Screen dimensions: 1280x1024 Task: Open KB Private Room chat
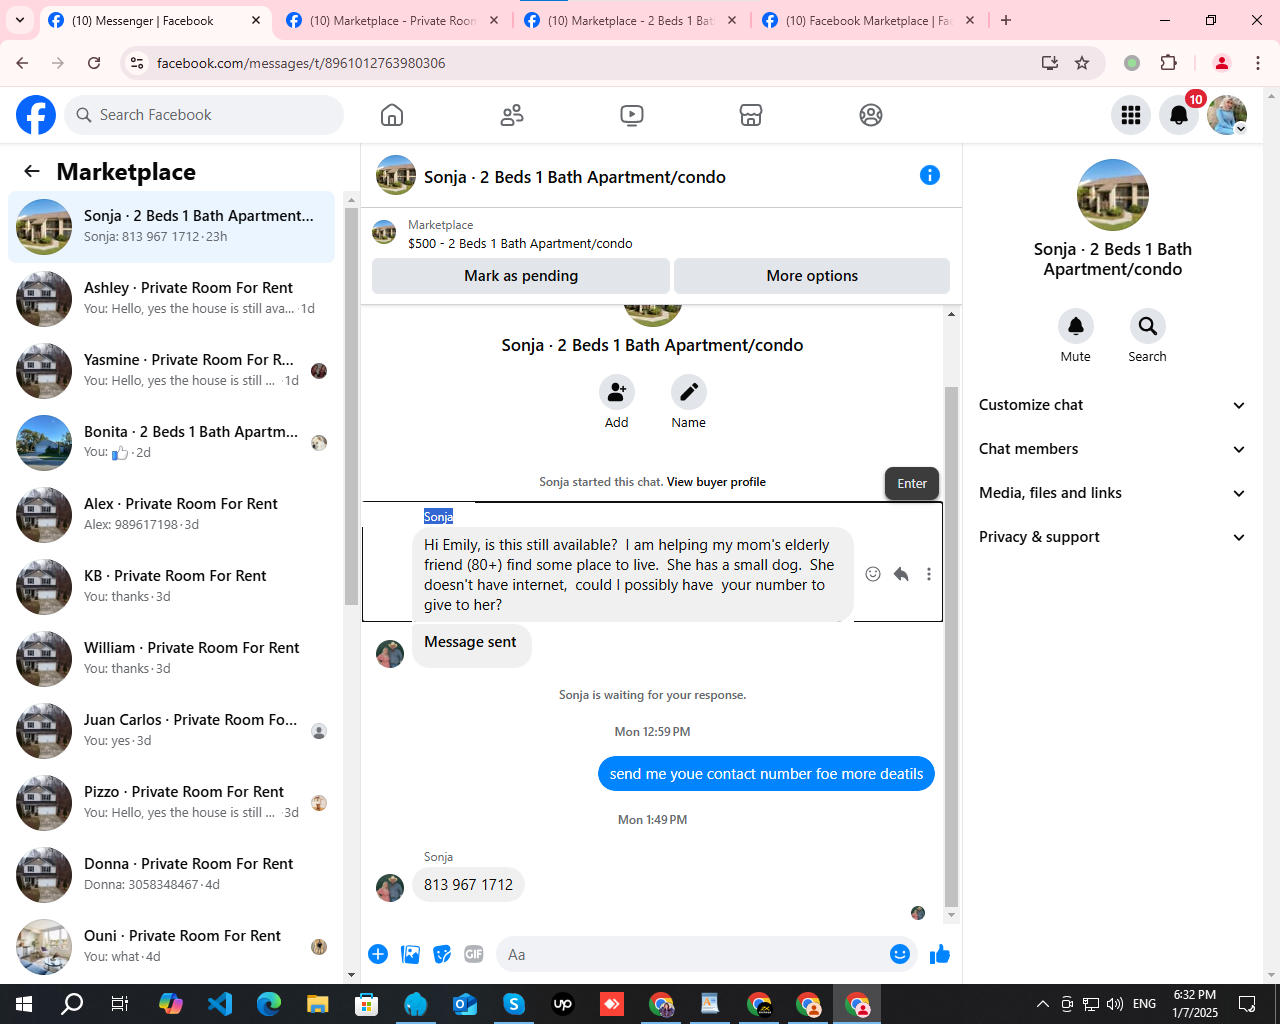[172, 587]
